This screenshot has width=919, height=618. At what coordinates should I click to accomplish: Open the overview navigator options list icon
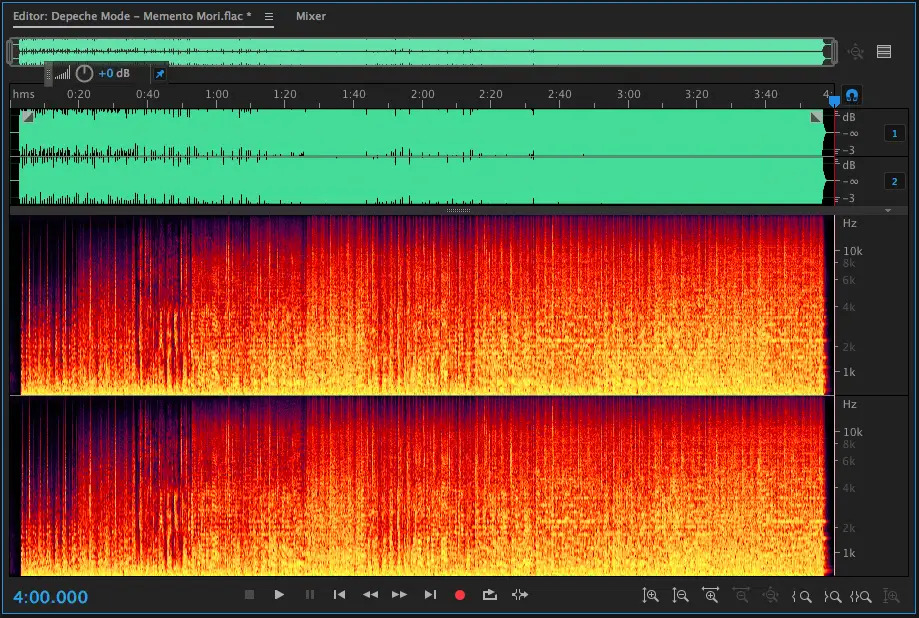tap(884, 52)
